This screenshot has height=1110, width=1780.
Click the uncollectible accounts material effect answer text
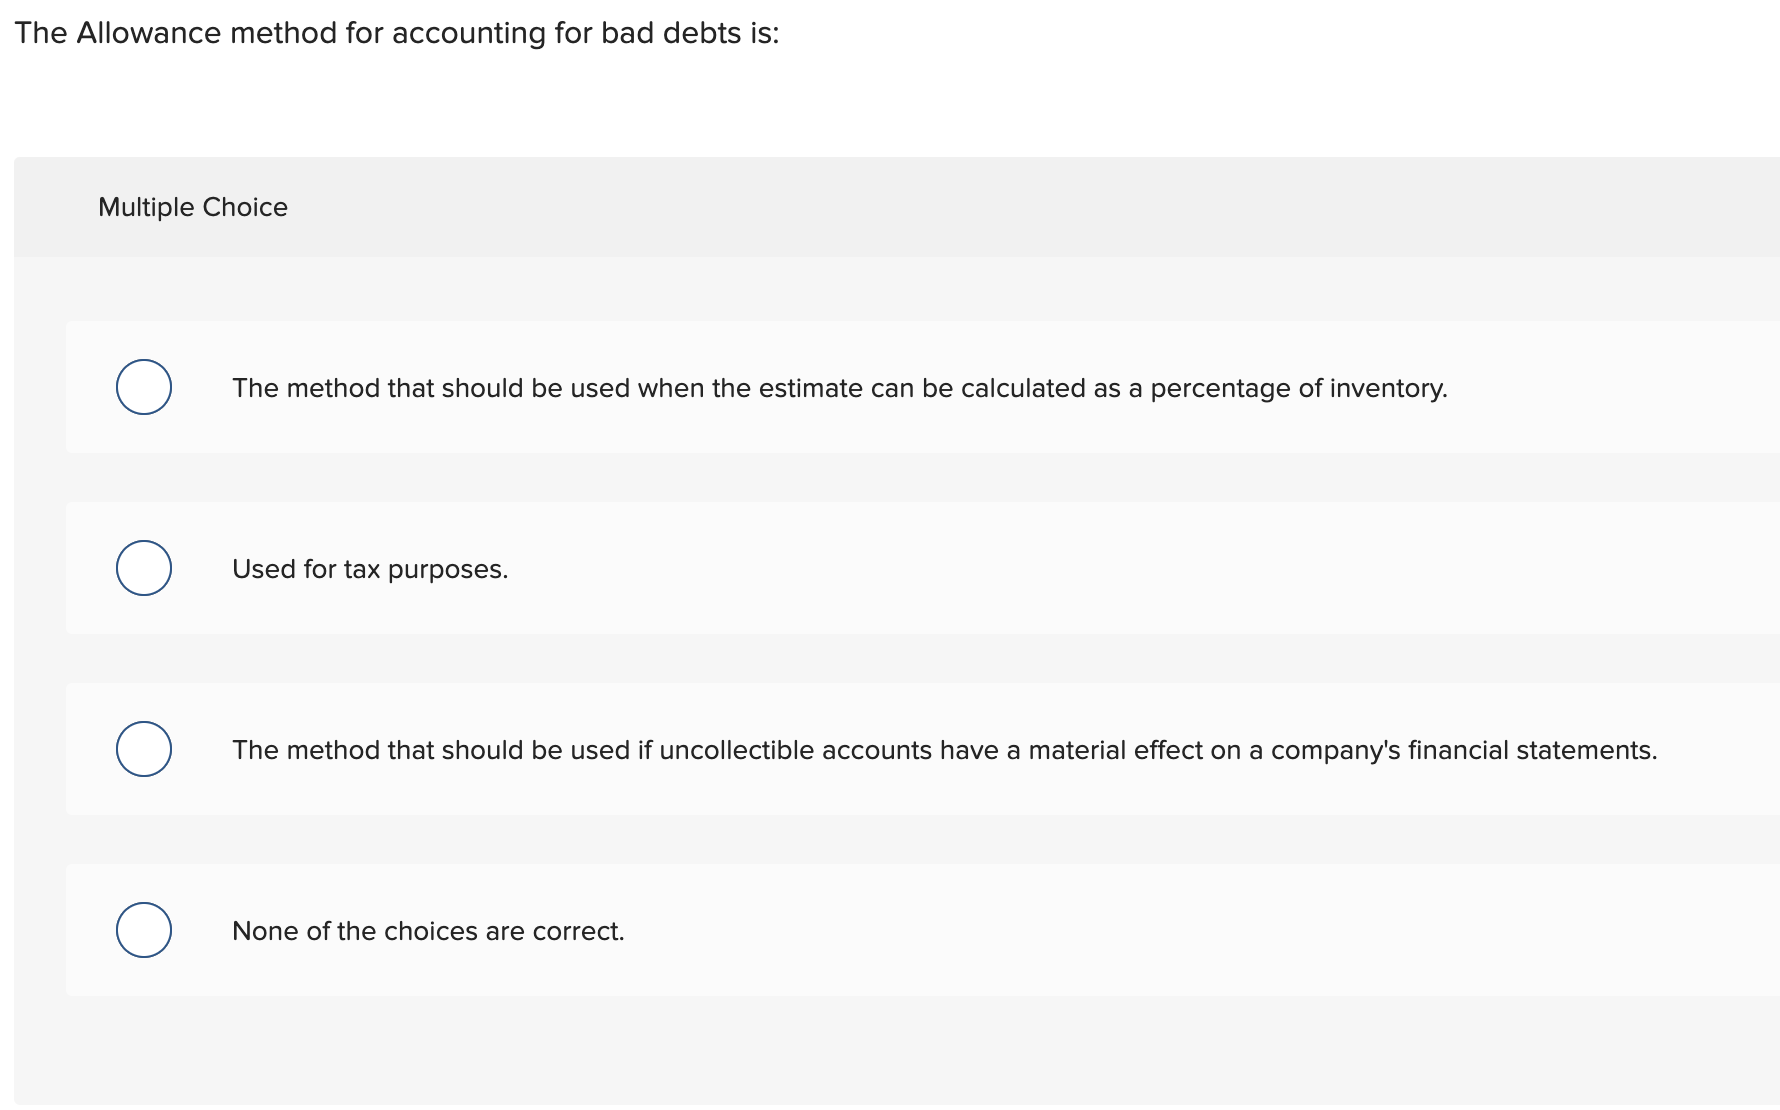[945, 750]
